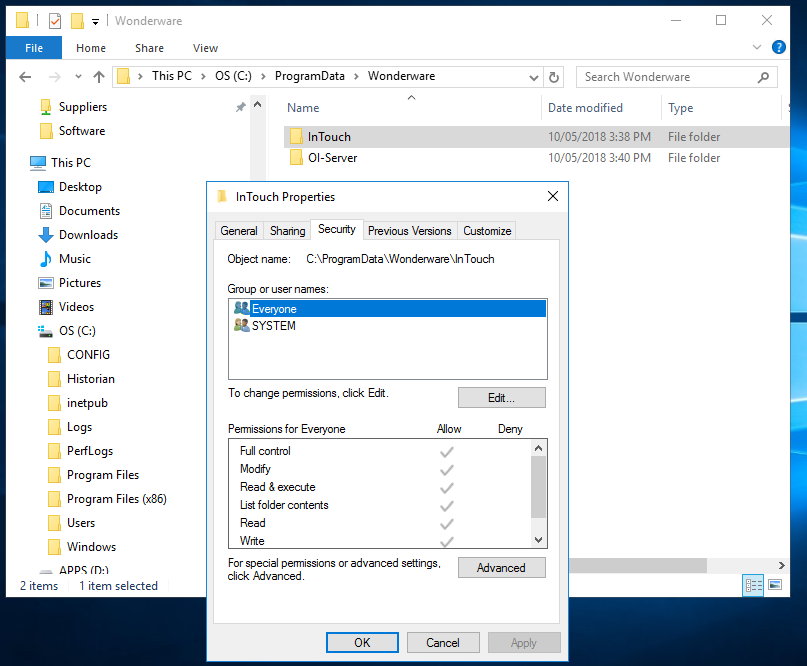This screenshot has width=807, height=666.
Task: Expand the ribbon with the chevron
Action: [757, 47]
